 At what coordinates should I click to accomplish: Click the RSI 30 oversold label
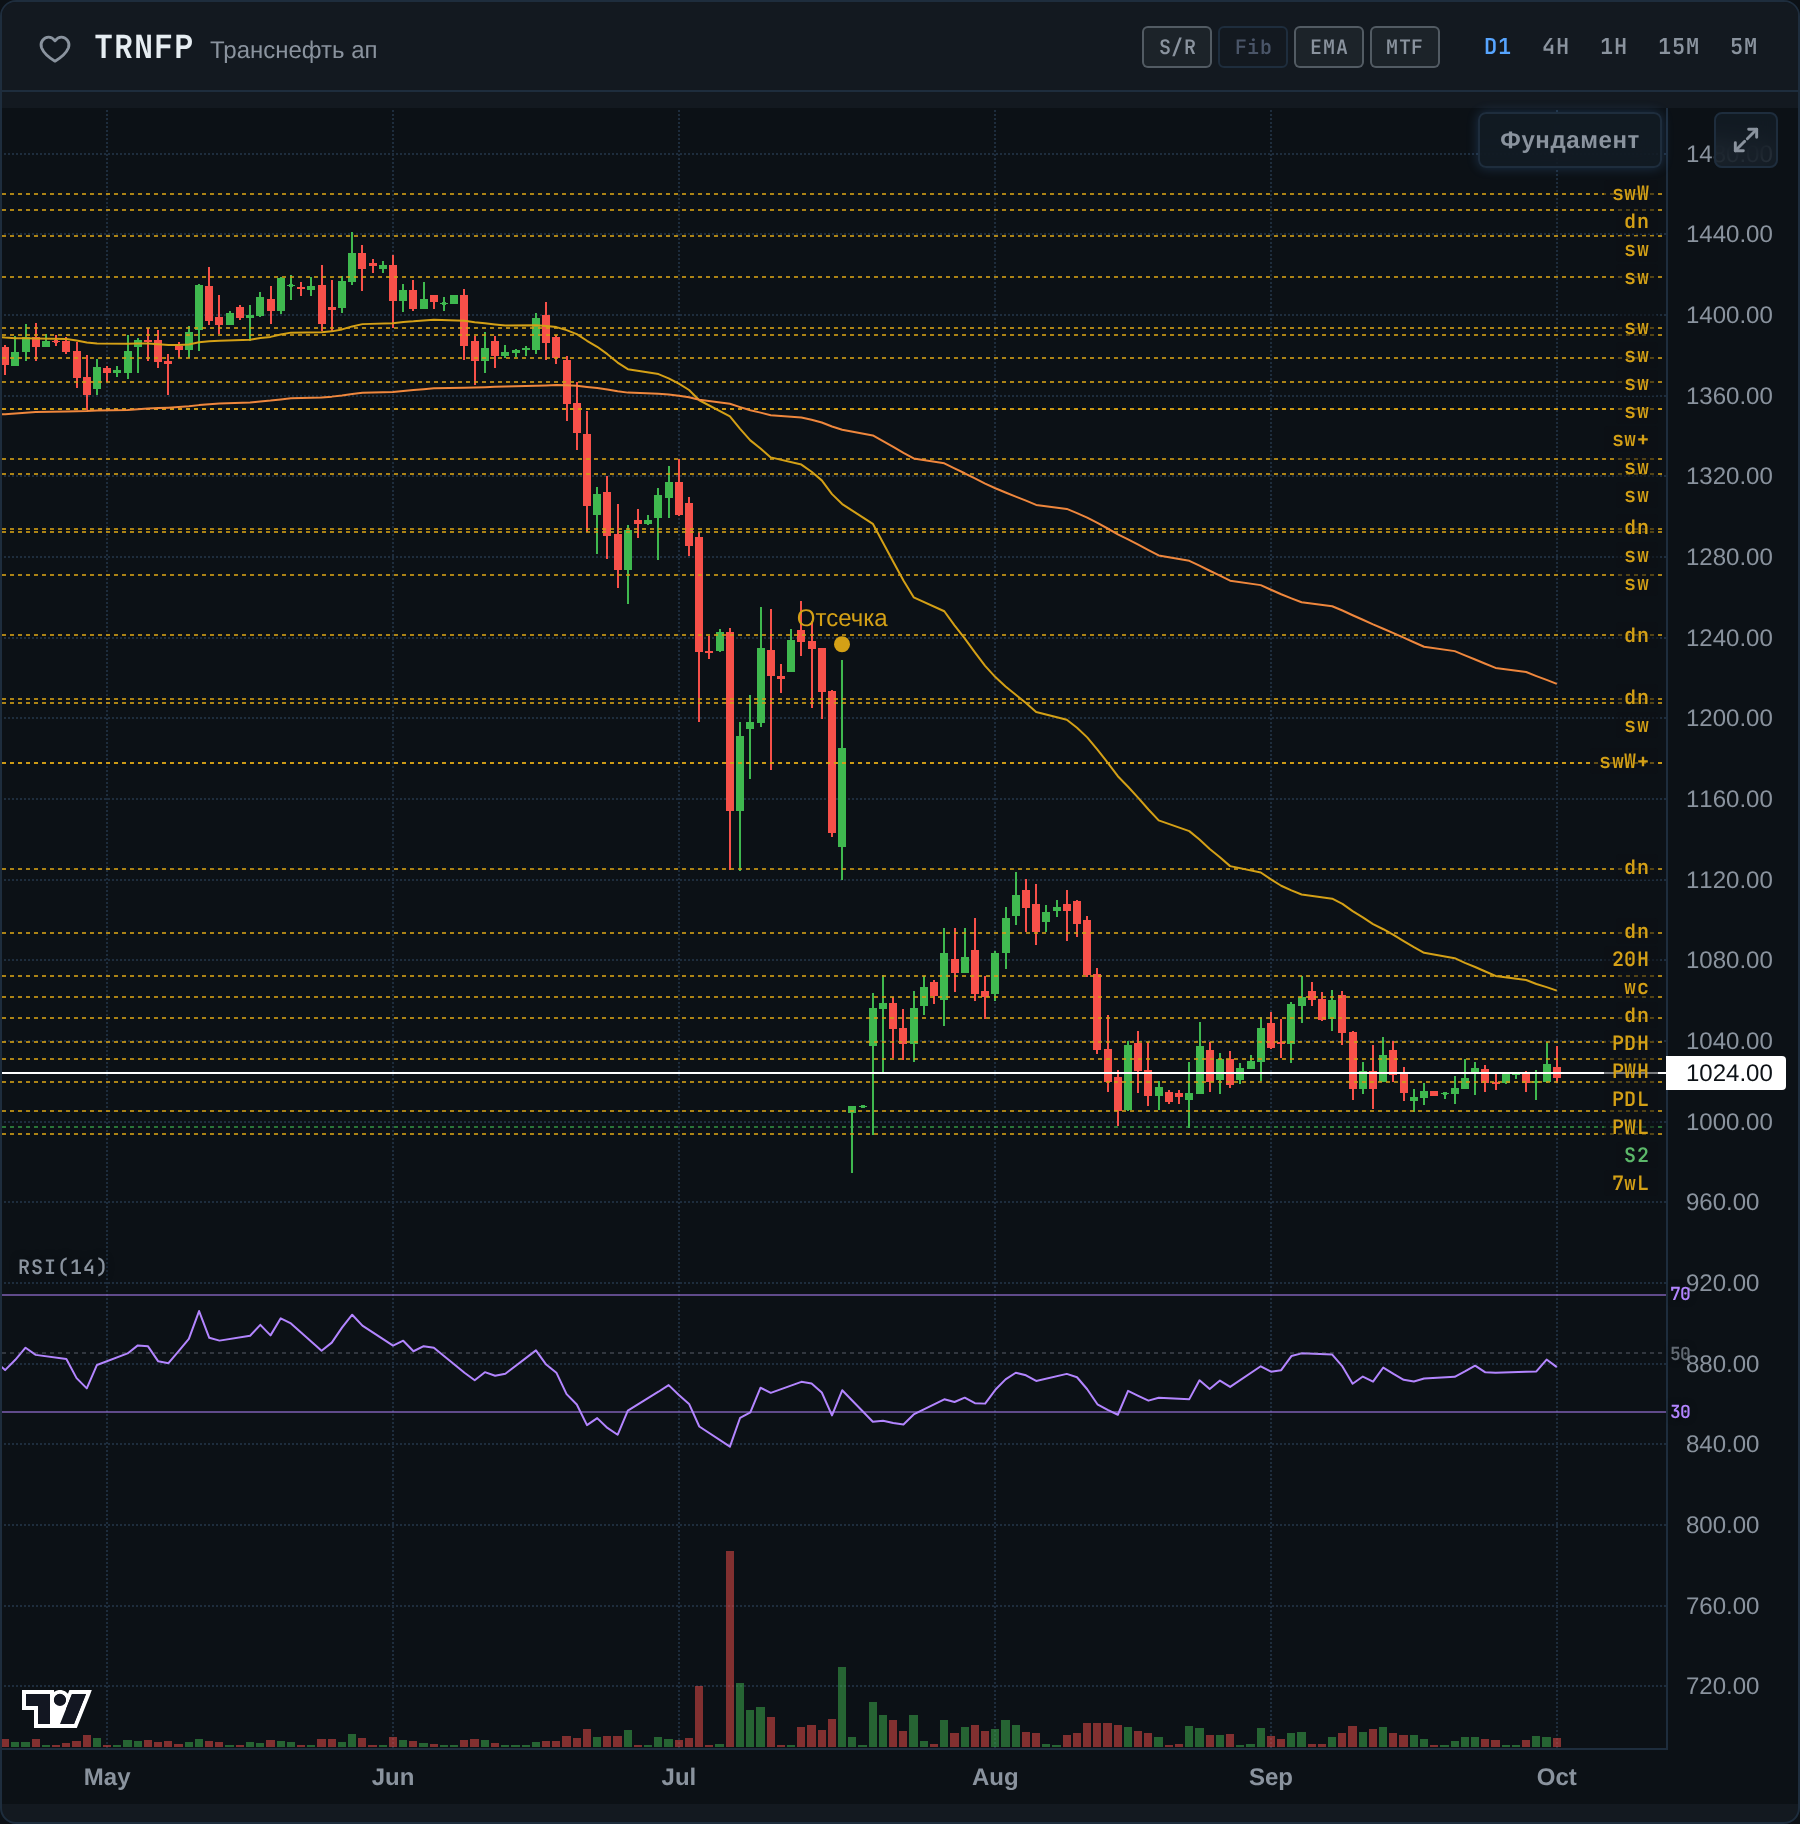click(x=1680, y=1412)
